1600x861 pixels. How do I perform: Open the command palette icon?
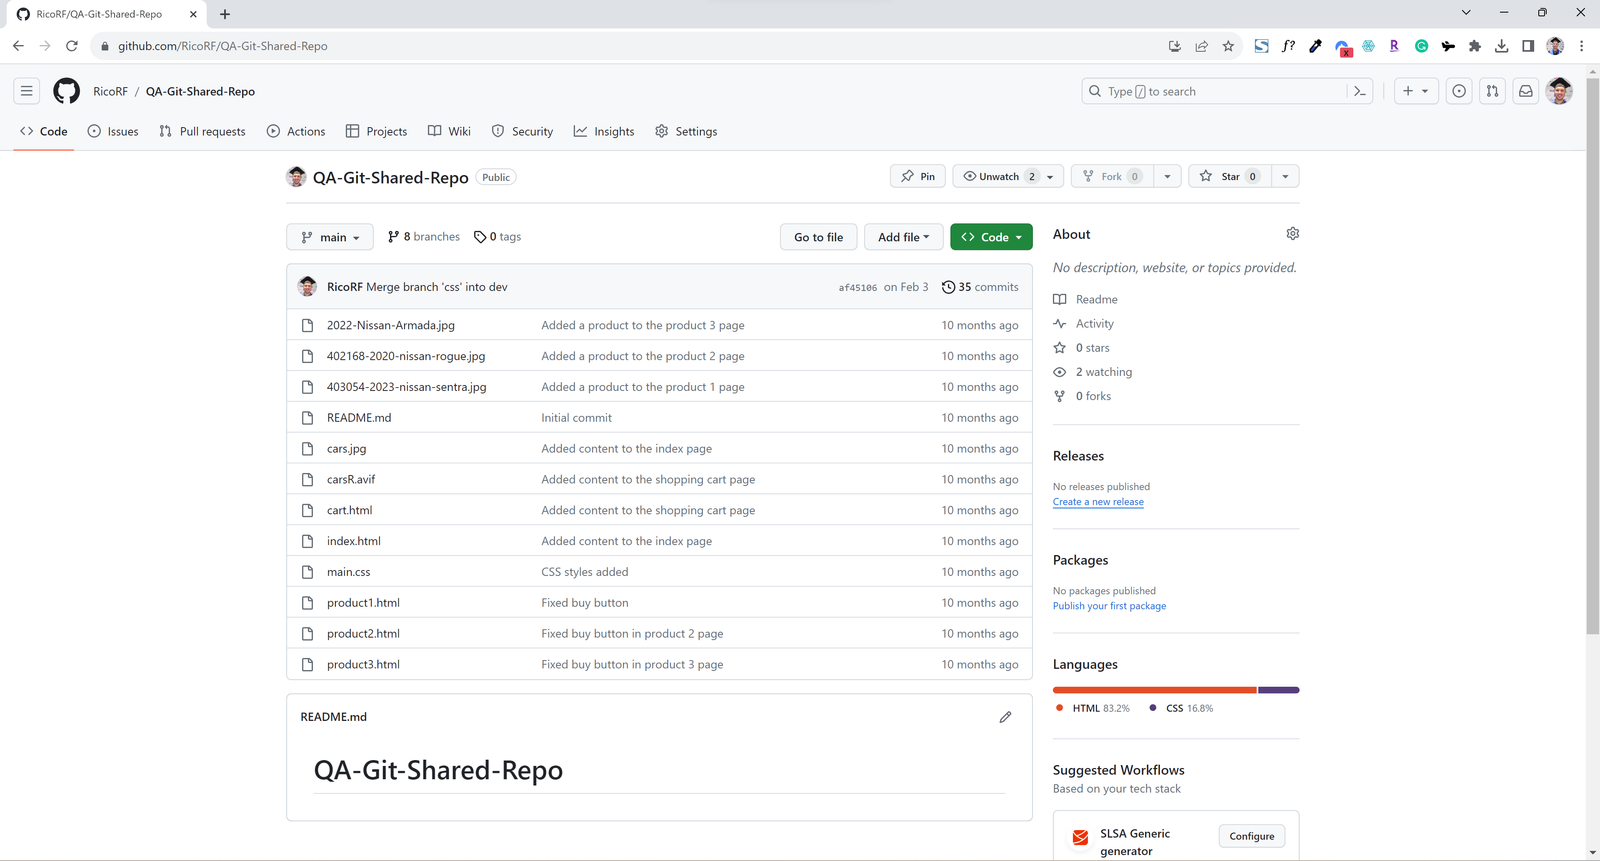click(x=1360, y=91)
